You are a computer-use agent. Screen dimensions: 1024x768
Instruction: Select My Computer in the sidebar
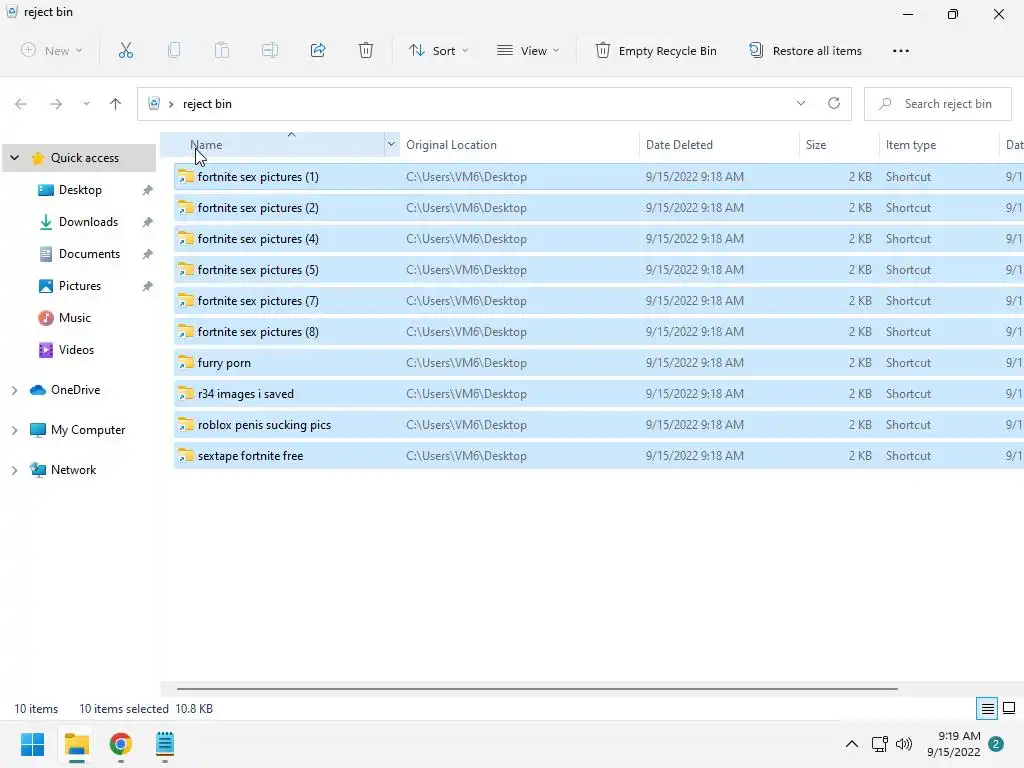88,430
